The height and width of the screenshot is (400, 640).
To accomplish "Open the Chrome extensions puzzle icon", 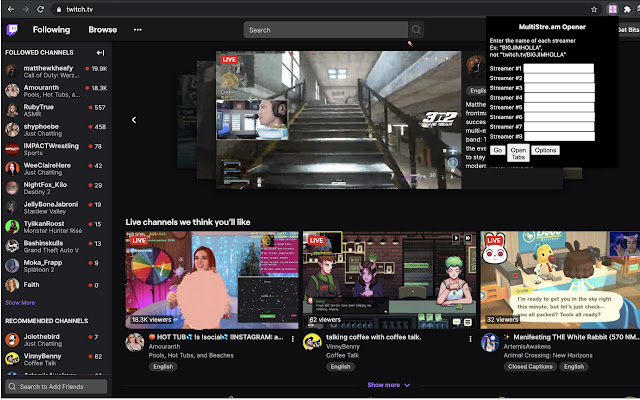I will click(x=627, y=9).
